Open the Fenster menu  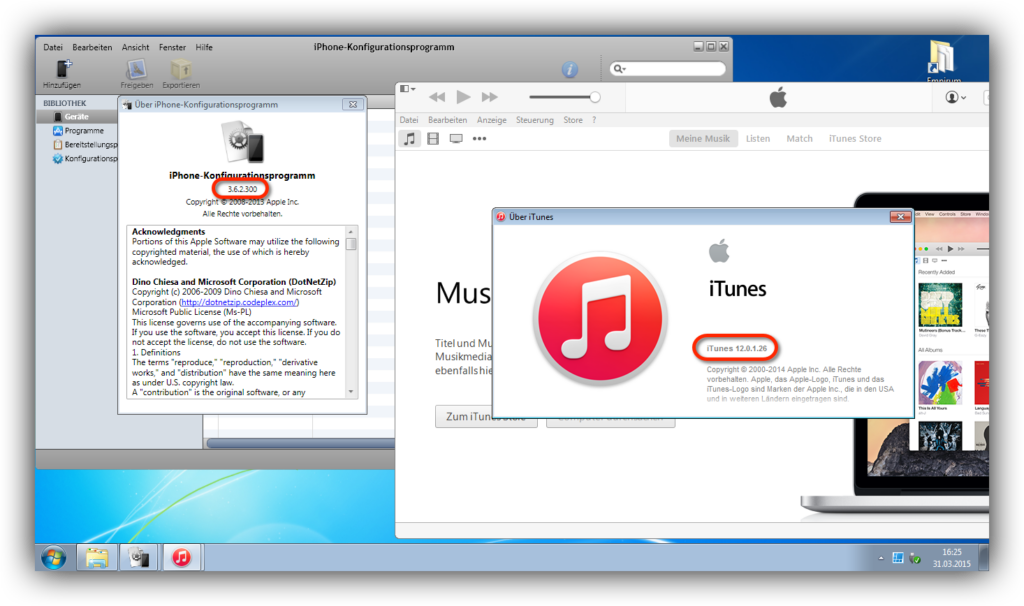[172, 47]
